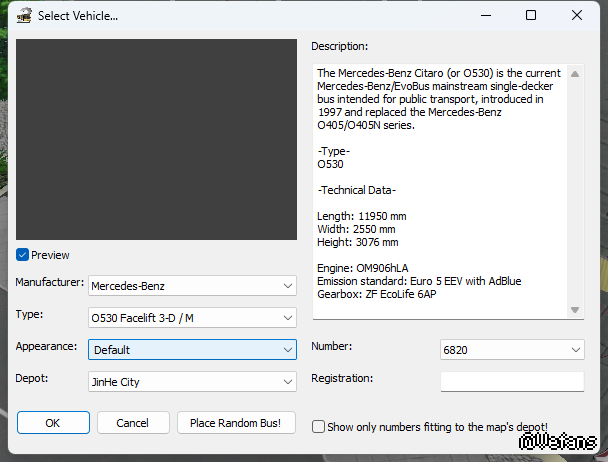Image resolution: width=608 pixels, height=462 pixels.
Task: Uncheck the Preview checkbox
Action: [x=23, y=255]
